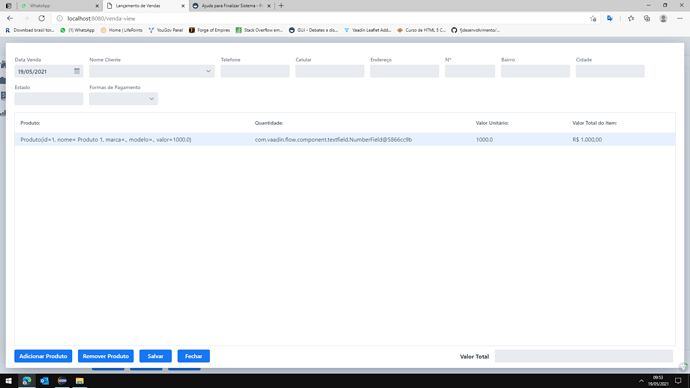Reload the page with the refresh icon
690x388 pixels.
pos(41,18)
